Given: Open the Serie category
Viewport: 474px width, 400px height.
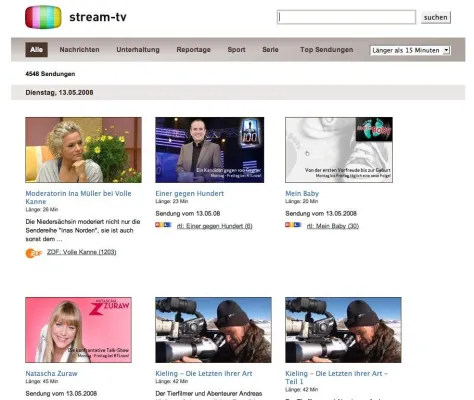Looking at the screenshot, I should (x=270, y=50).
